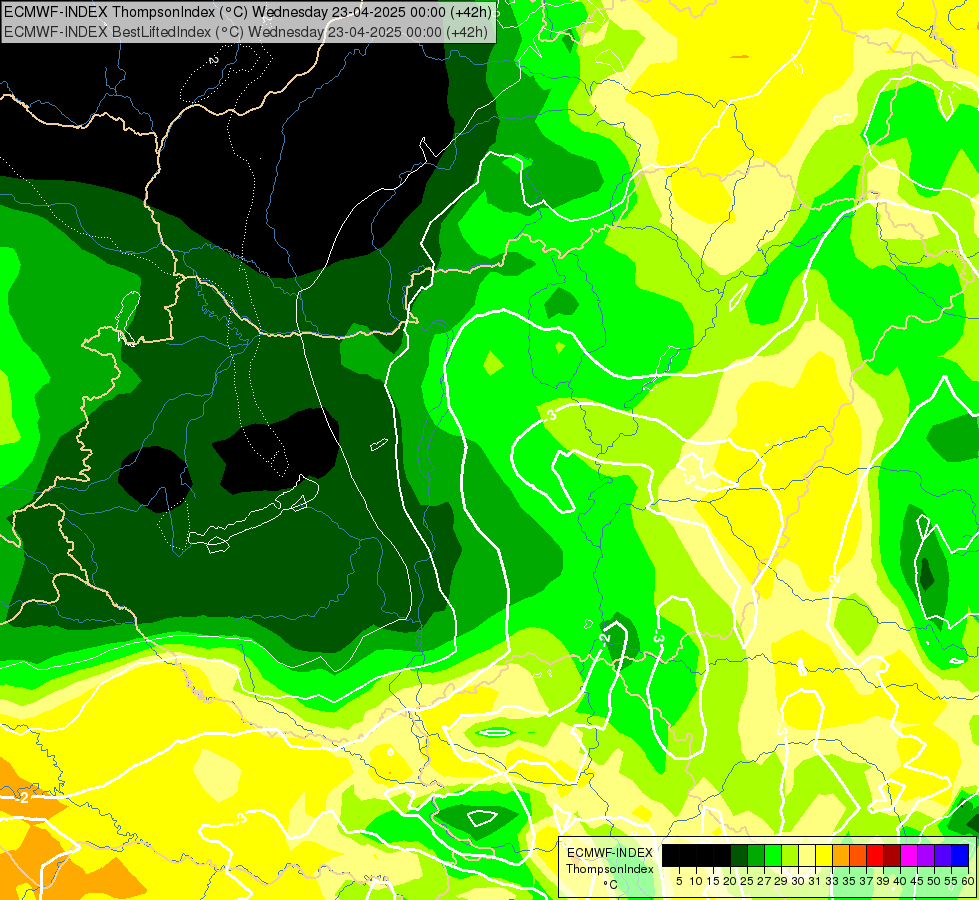Select the red-orange 35–37 legend swatch
This screenshot has width=979, height=900.
coord(858,855)
